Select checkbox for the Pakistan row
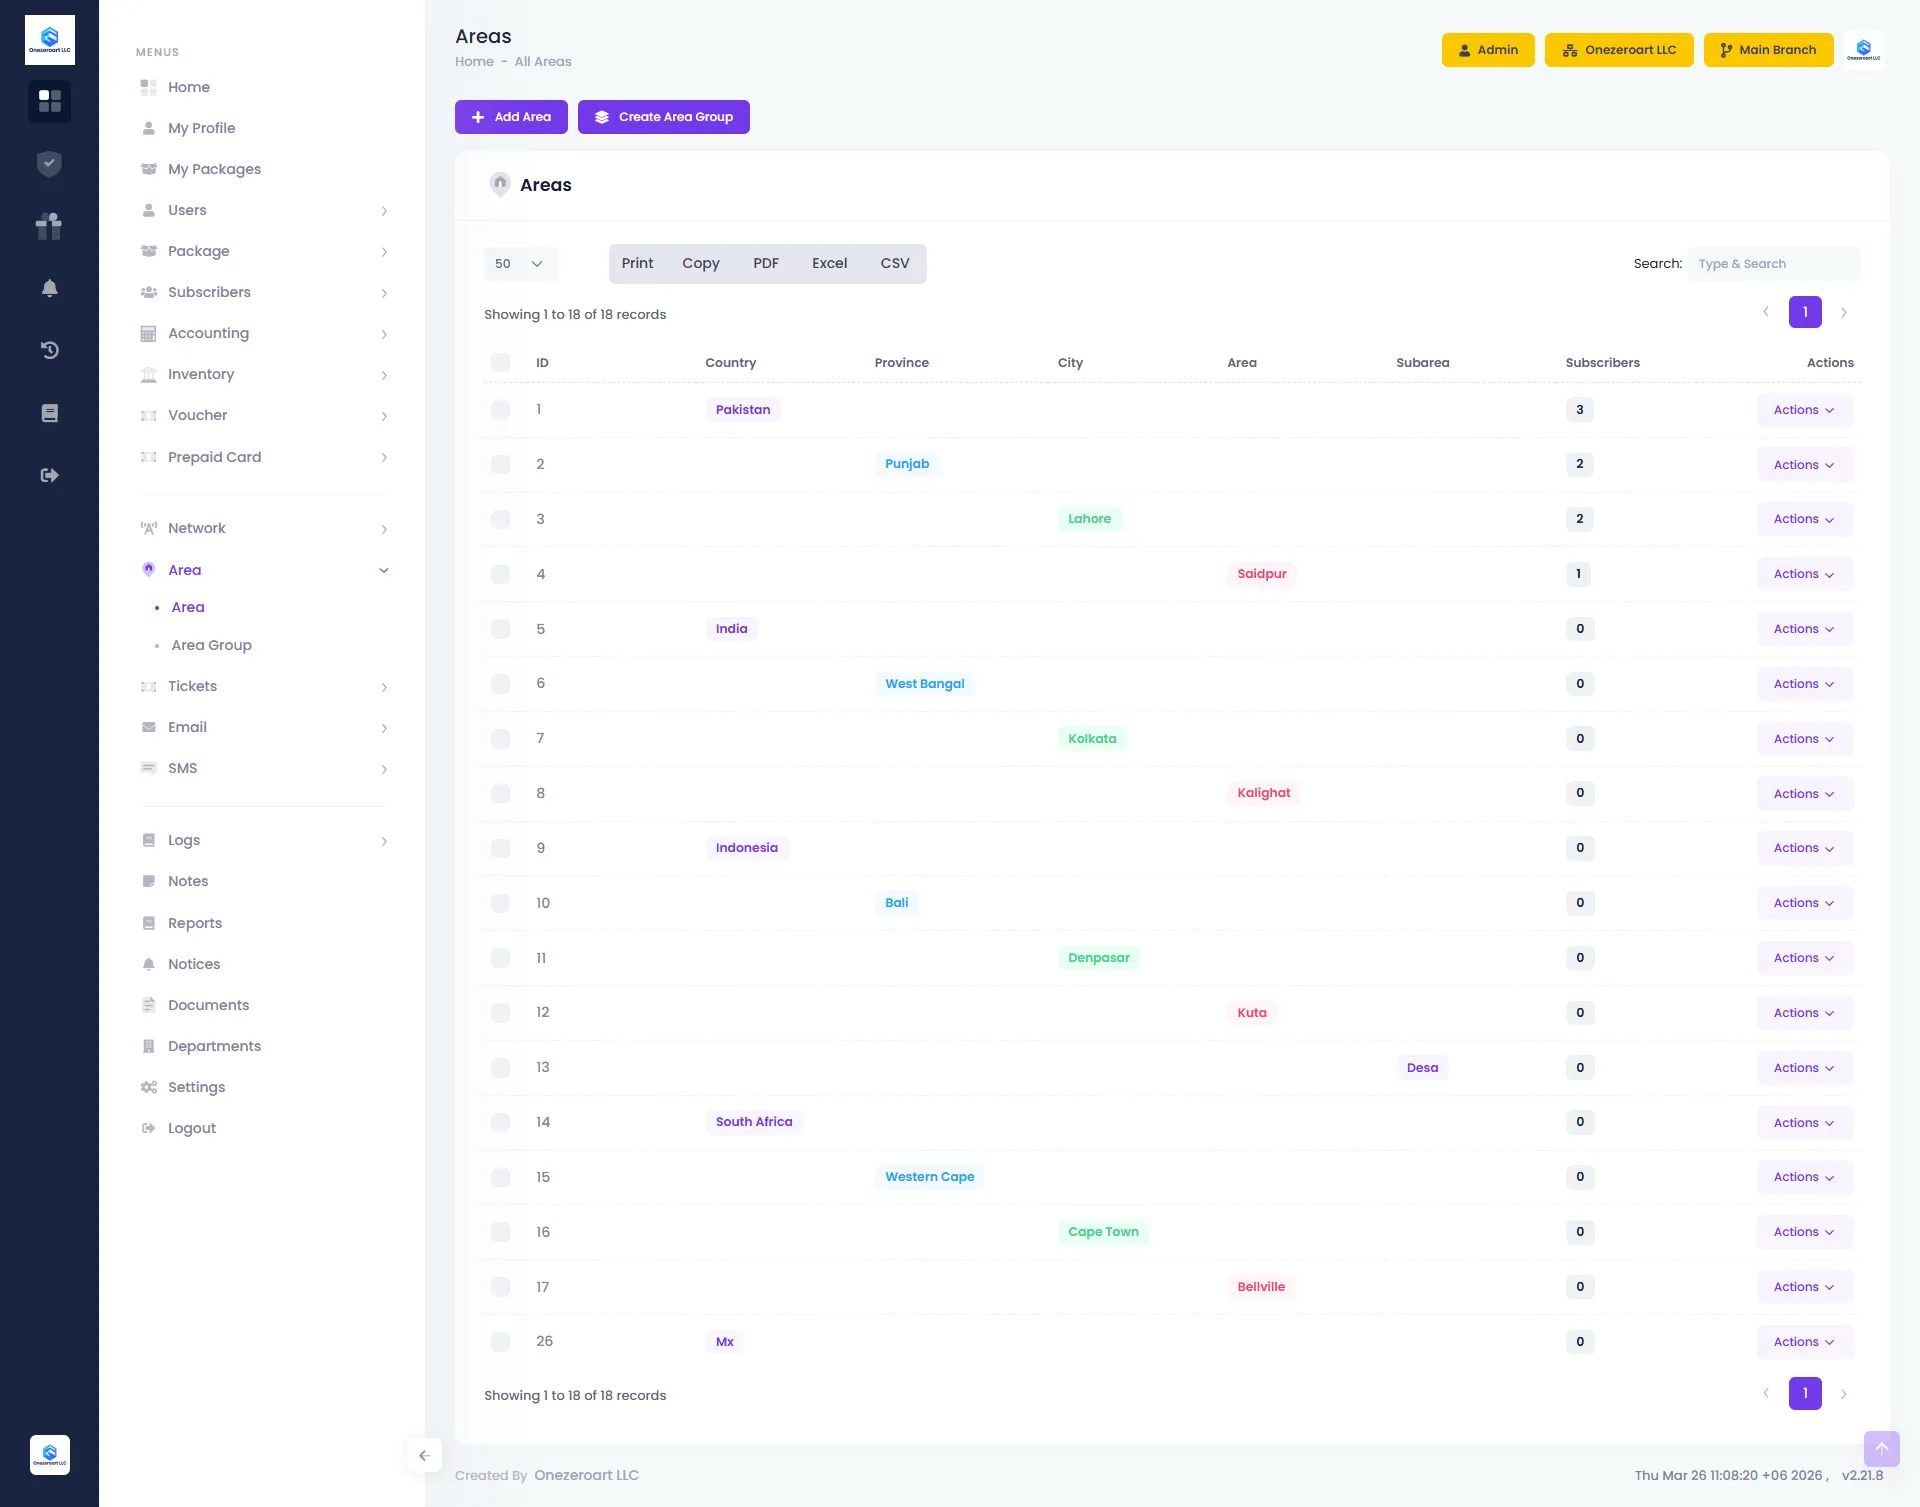This screenshot has height=1507, width=1920. coord(500,410)
